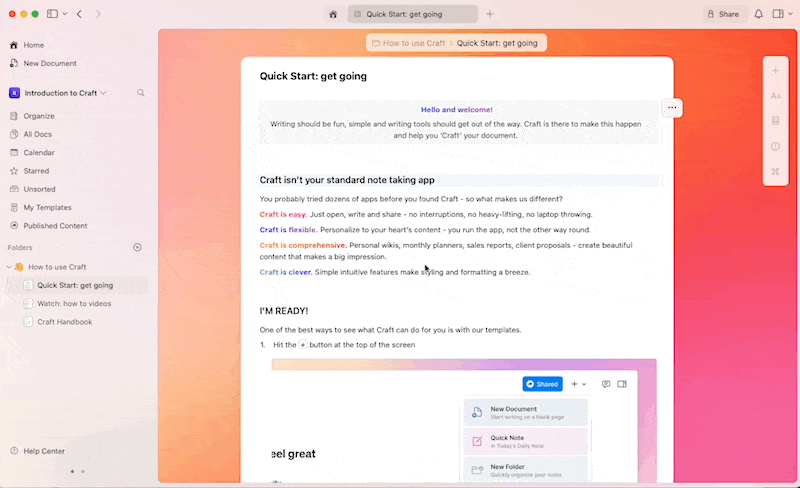
Task: Open the home tab icon
Action: [333, 14]
